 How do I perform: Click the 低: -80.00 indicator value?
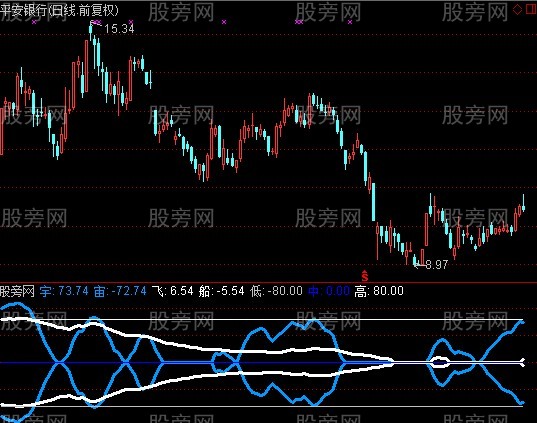click(x=276, y=291)
